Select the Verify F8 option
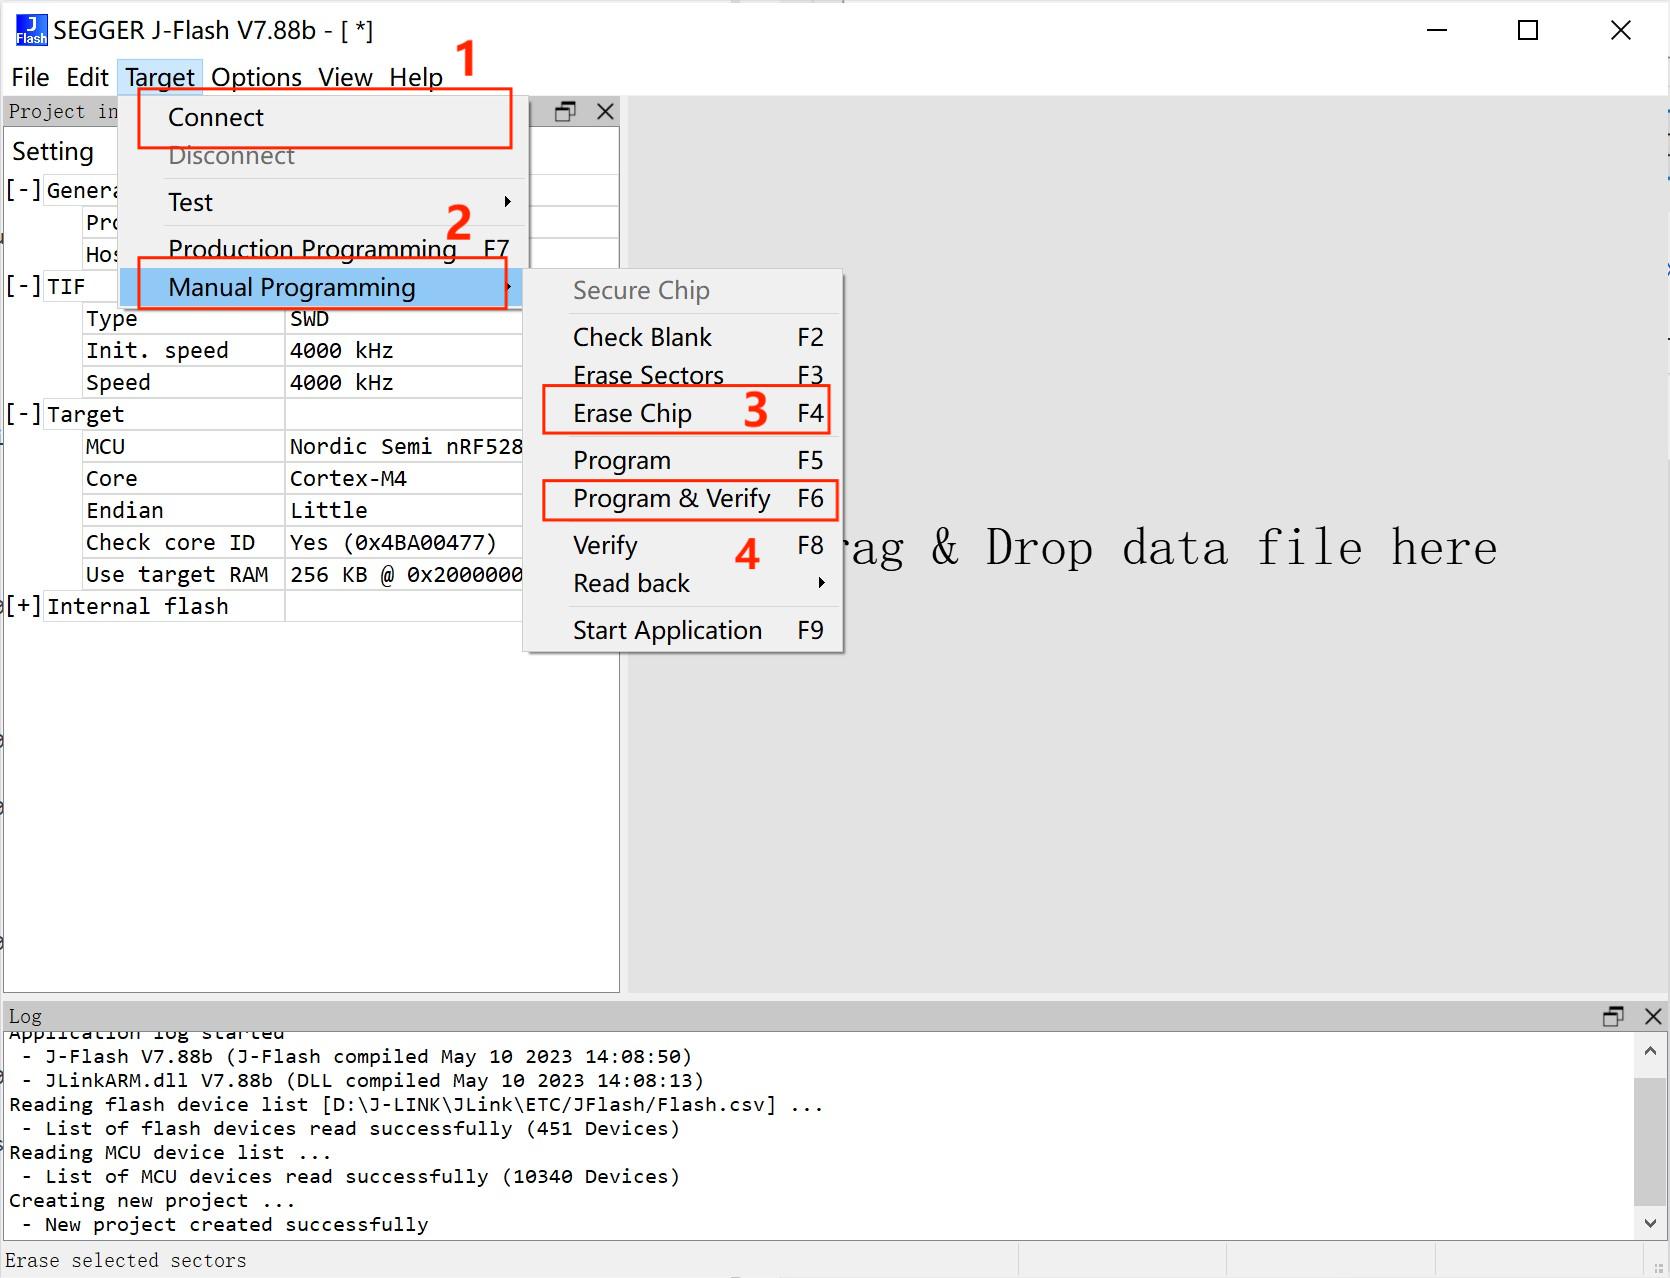1670x1278 pixels. 684,545
